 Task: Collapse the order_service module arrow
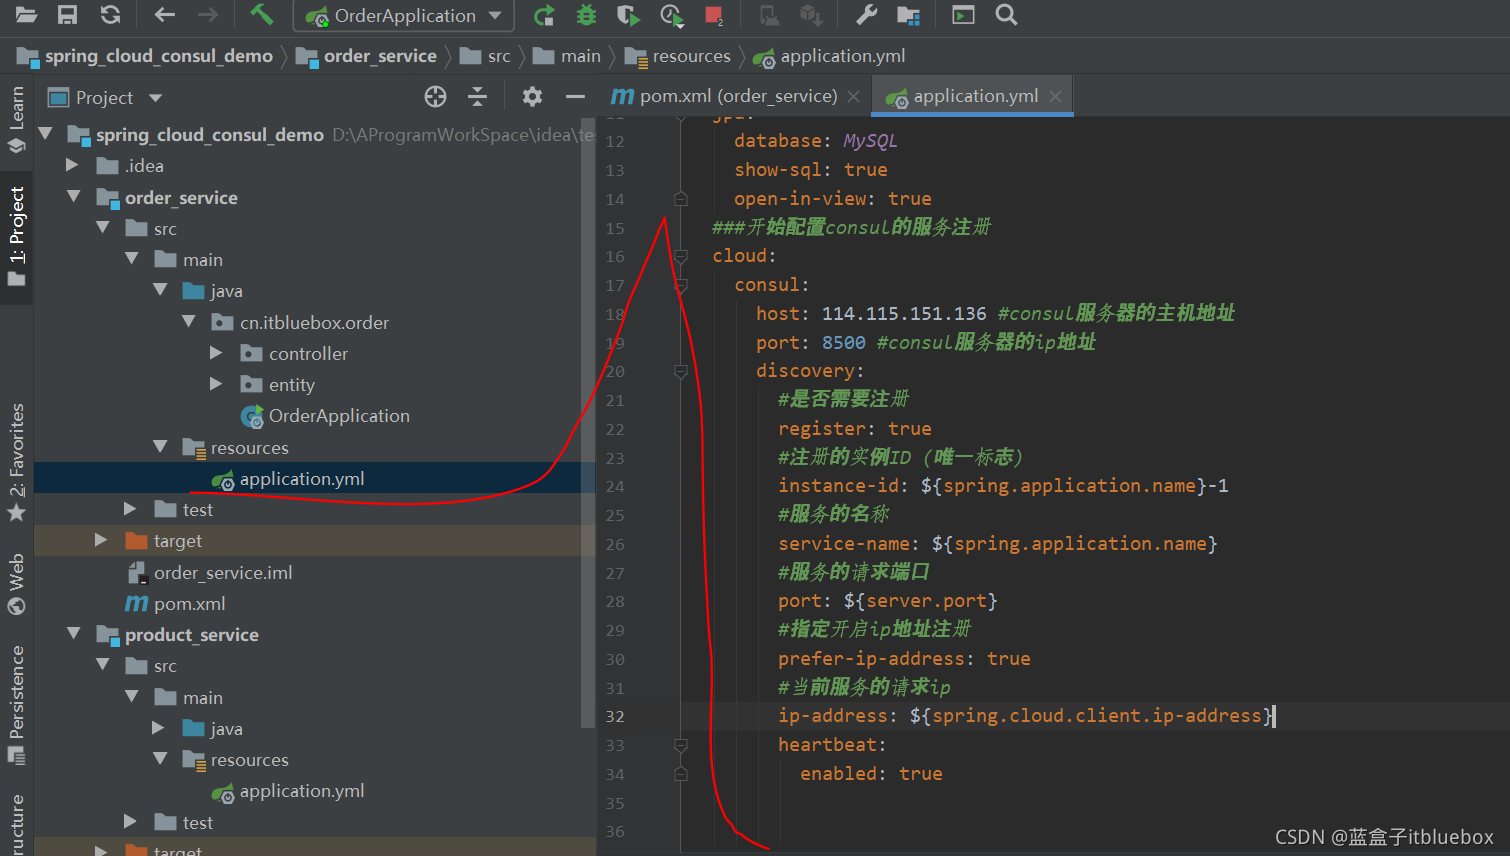pyautogui.click(x=73, y=196)
